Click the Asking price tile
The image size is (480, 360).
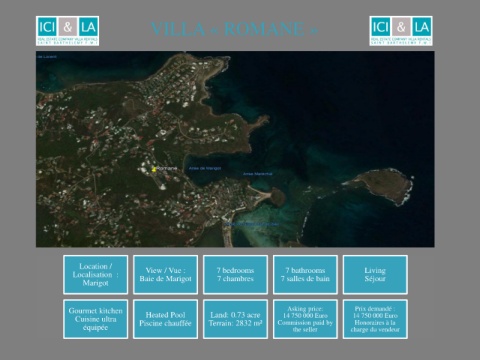305,319
